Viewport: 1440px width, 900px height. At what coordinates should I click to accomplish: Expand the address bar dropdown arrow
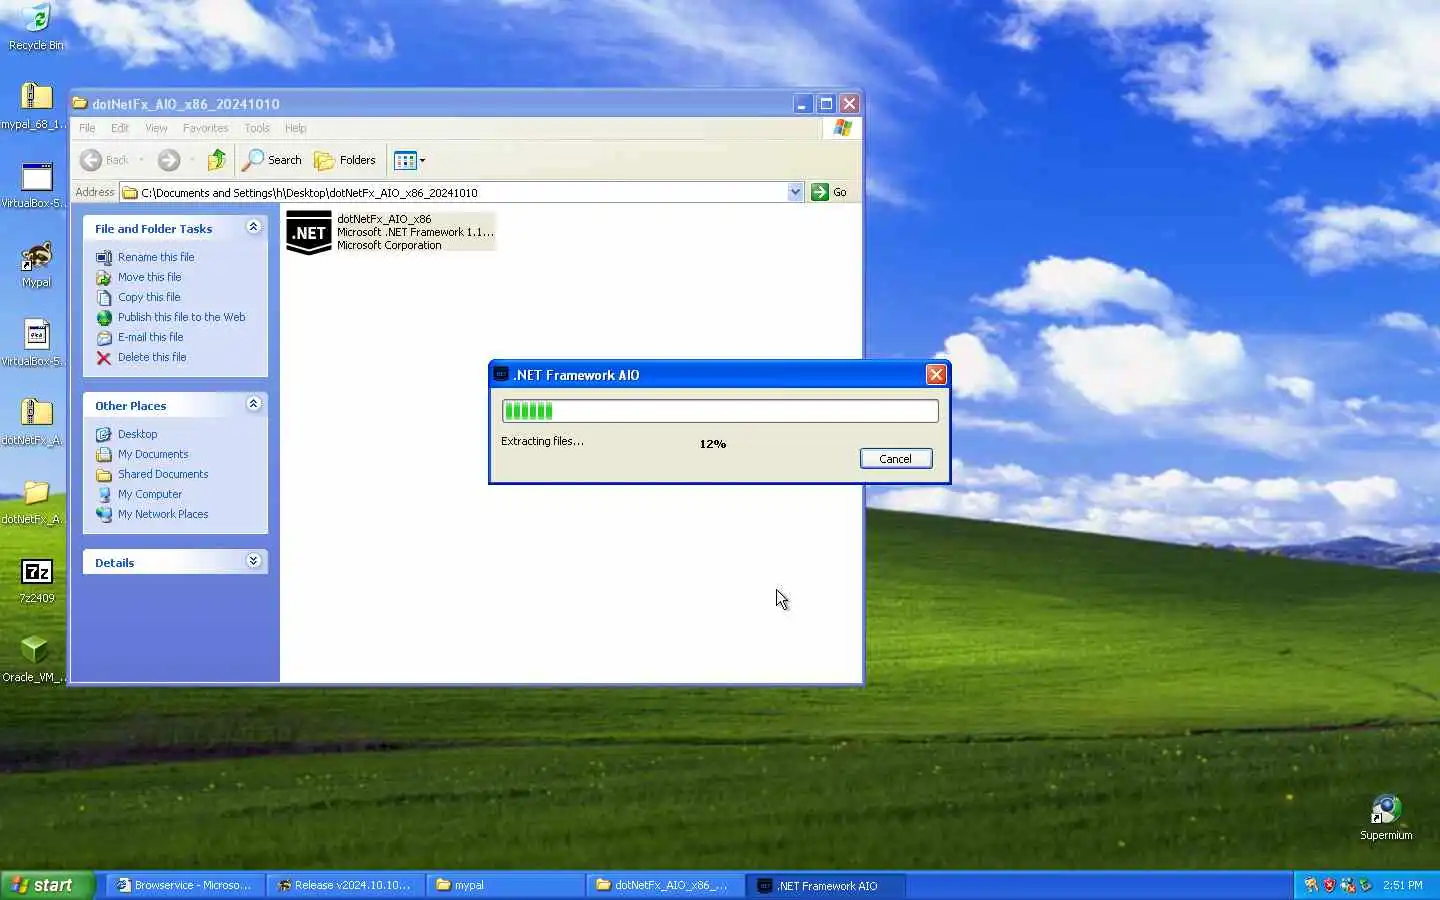click(x=795, y=192)
